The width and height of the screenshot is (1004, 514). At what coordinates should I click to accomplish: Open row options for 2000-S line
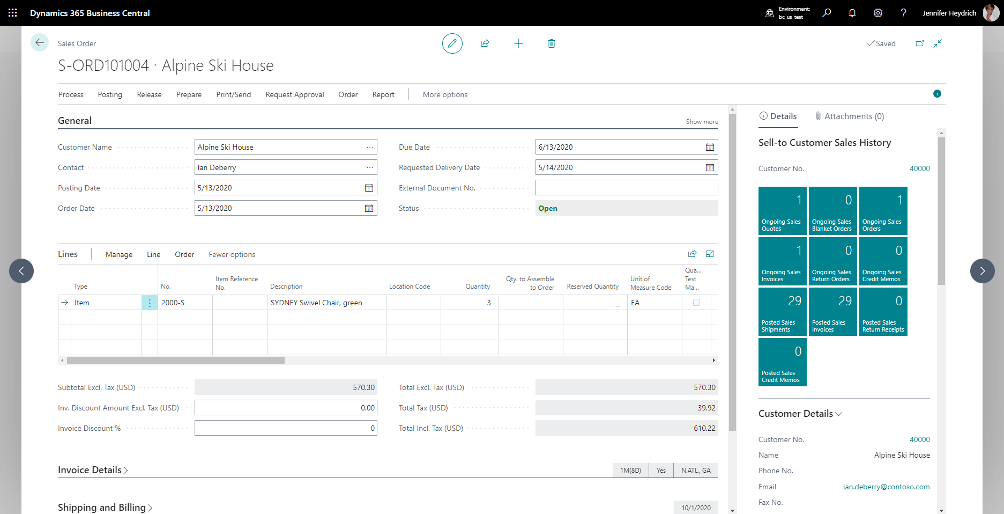(x=149, y=302)
